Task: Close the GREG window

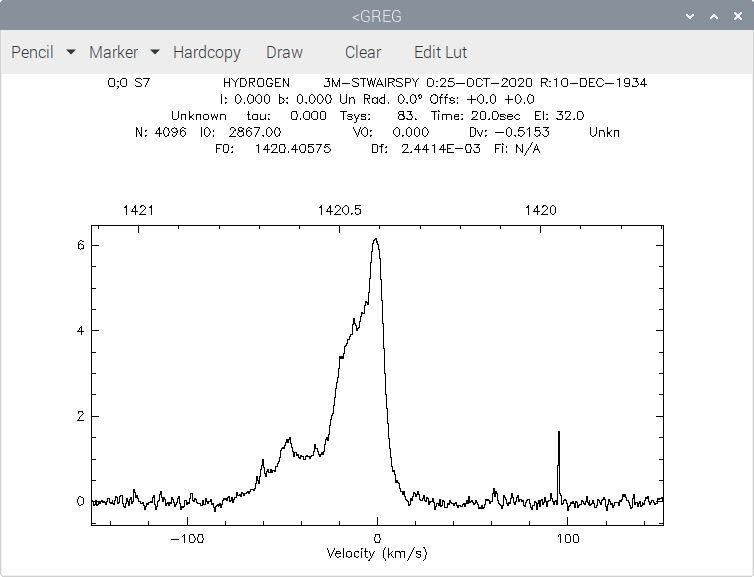Action: coord(738,16)
